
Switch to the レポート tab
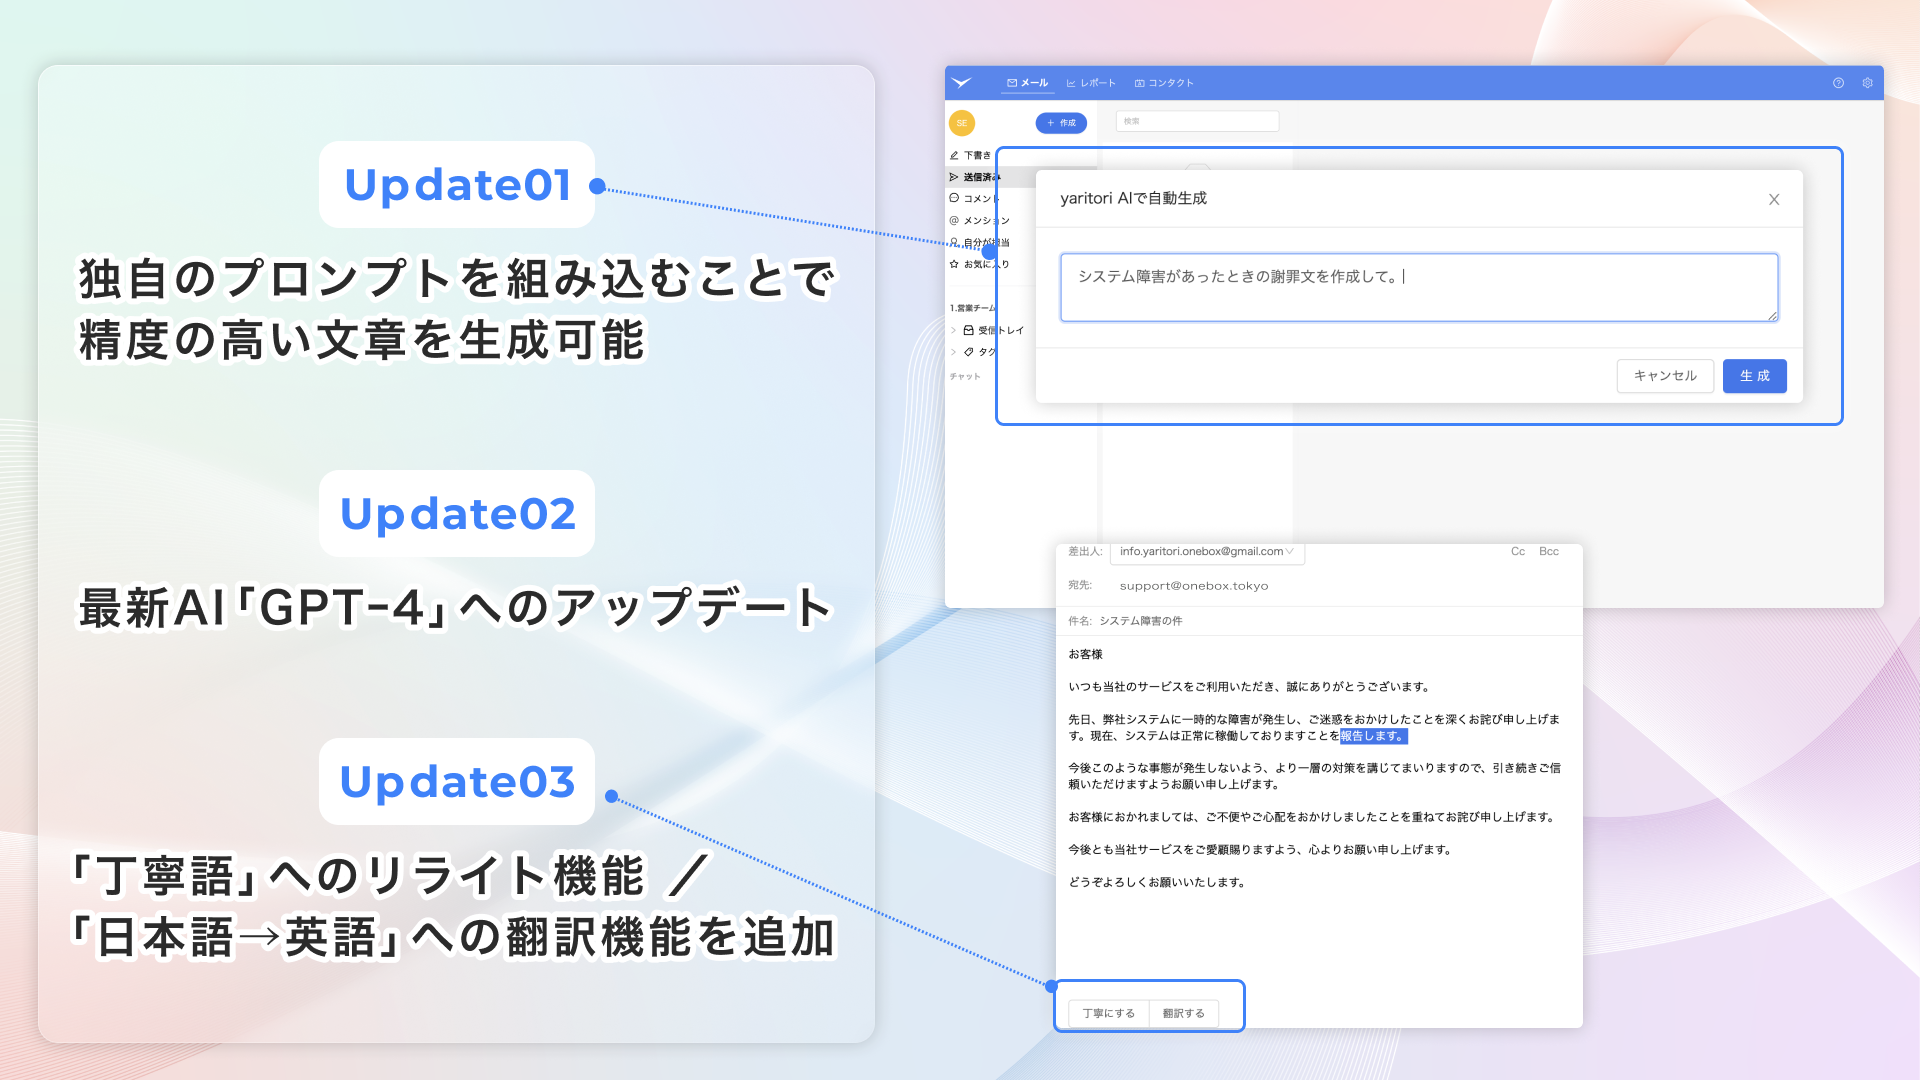(1091, 83)
